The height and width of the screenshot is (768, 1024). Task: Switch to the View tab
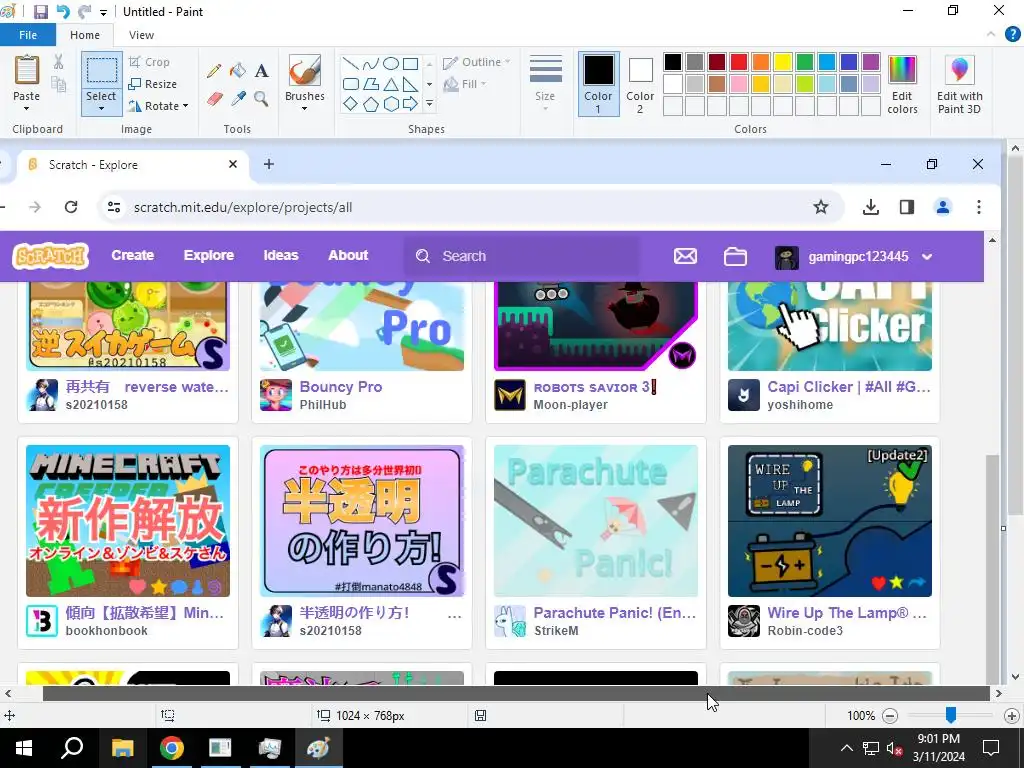tap(141, 35)
